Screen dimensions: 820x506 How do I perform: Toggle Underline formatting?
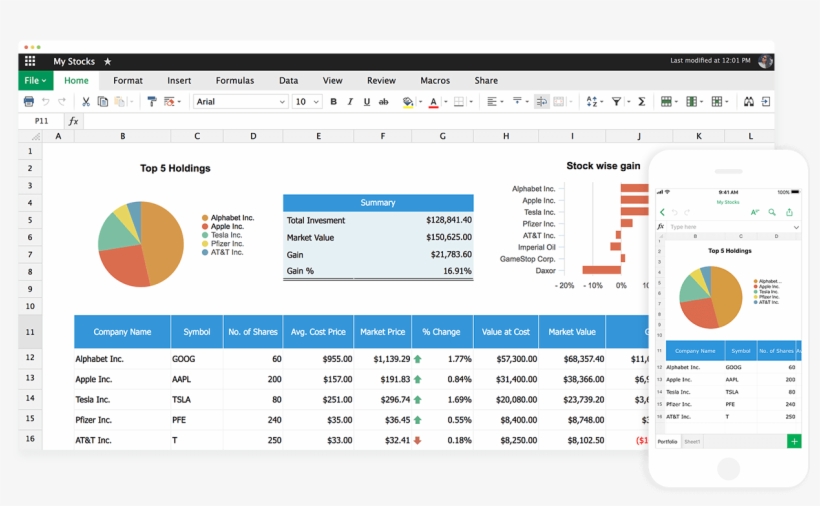[x=367, y=101]
